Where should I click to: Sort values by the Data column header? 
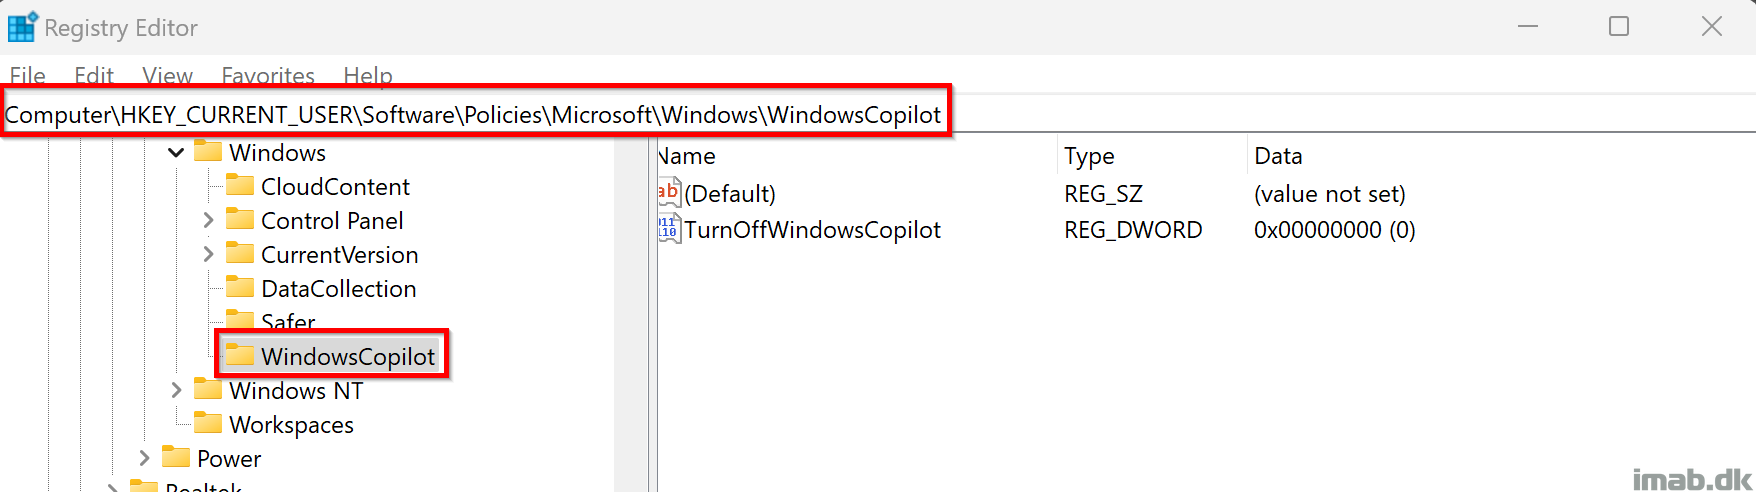click(x=1500, y=156)
